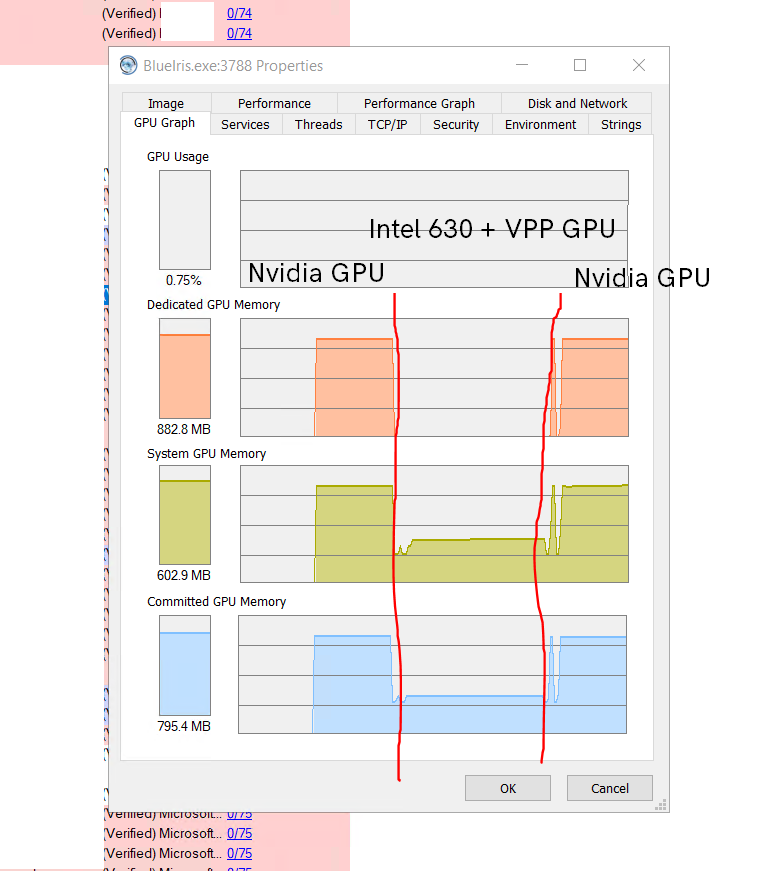Click the 0.75% GPU usage value
The height and width of the screenshot is (871, 782).
183,281
